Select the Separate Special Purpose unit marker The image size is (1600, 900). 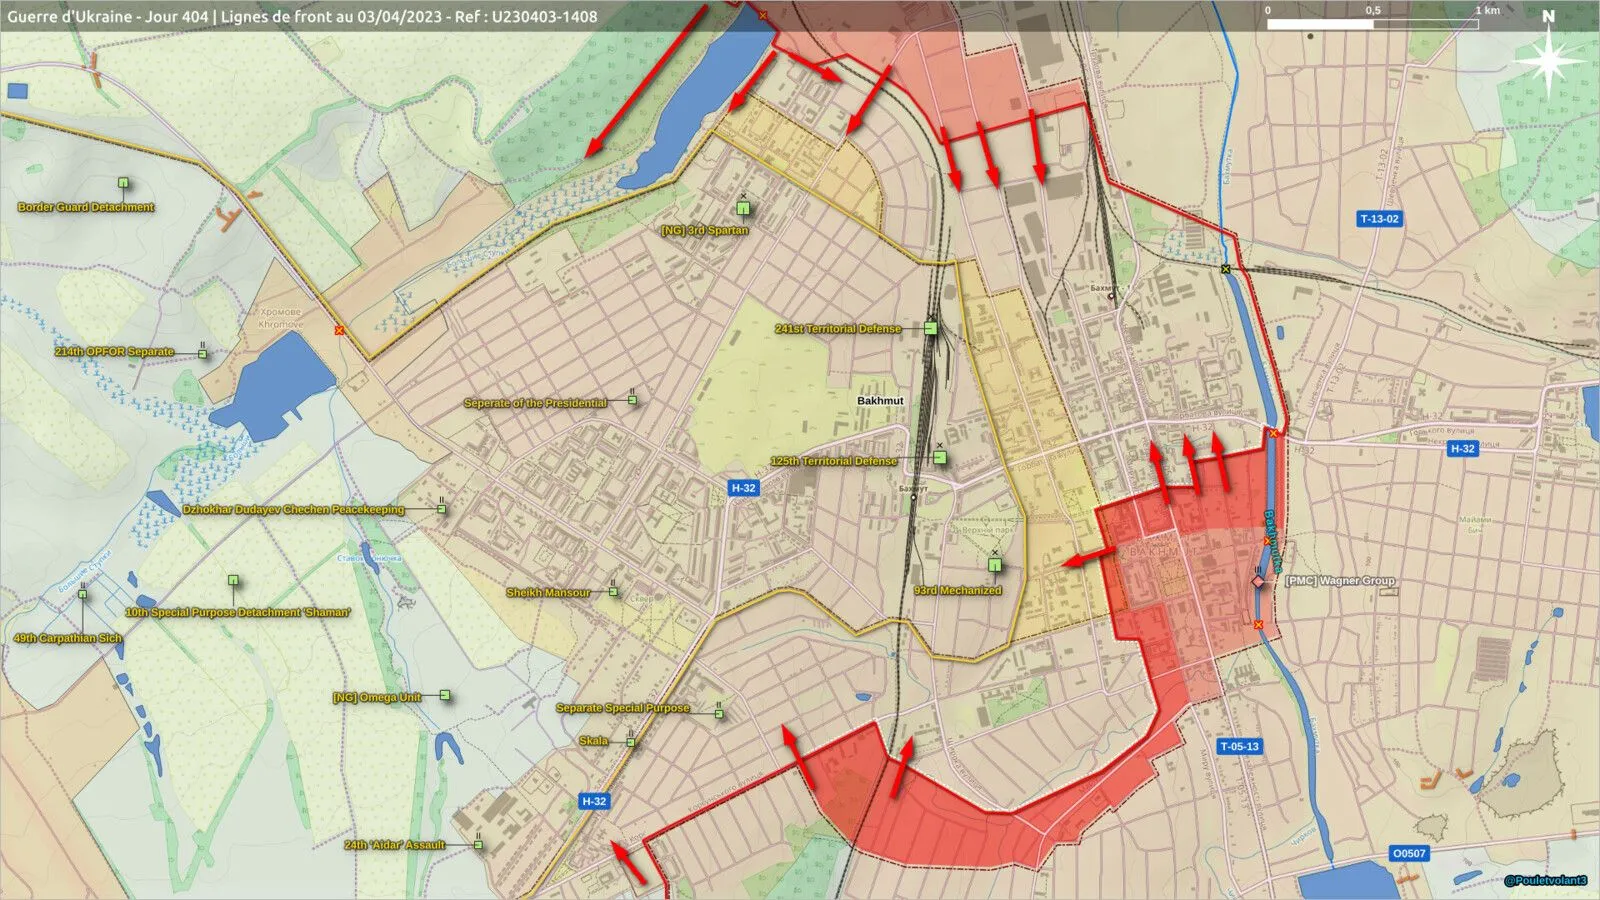coord(719,713)
